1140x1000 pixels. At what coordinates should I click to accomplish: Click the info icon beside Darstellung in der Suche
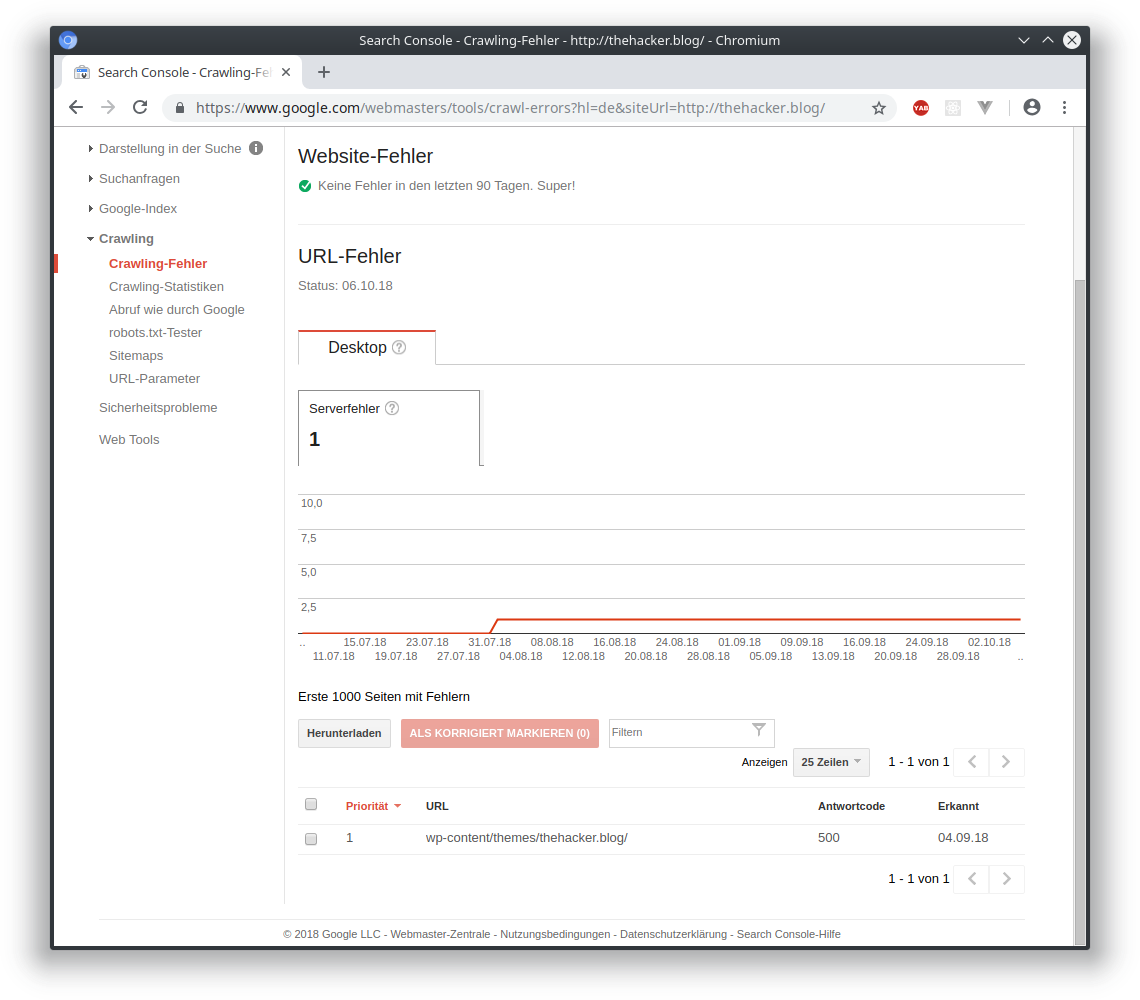(x=256, y=148)
